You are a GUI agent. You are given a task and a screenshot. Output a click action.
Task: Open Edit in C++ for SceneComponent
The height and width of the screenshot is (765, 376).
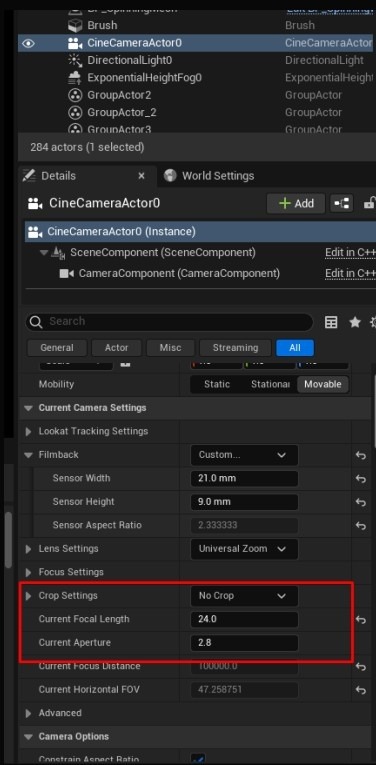pyautogui.click(x=350, y=253)
